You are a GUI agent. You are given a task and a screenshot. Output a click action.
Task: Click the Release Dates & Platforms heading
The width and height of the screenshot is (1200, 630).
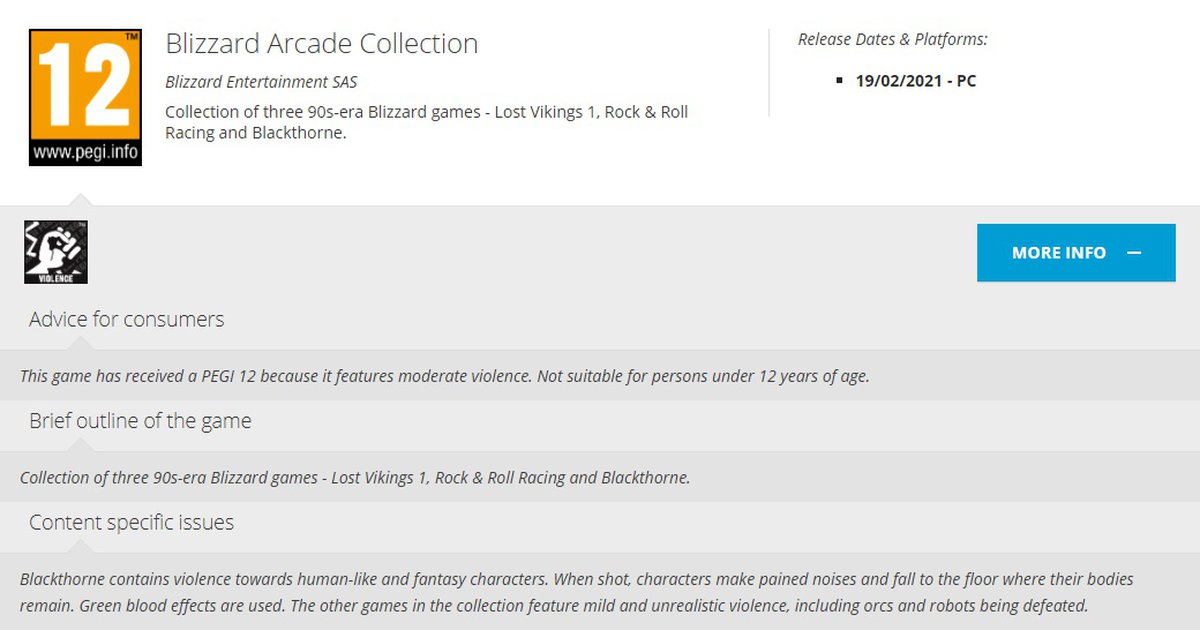pos(892,39)
